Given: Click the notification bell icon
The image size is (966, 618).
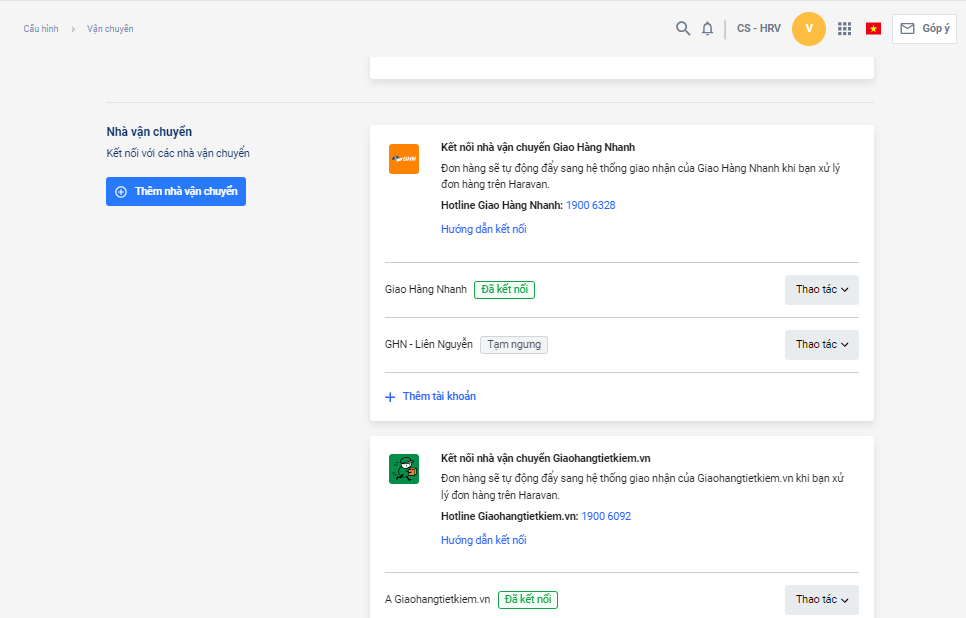Looking at the screenshot, I should click(x=707, y=29).
